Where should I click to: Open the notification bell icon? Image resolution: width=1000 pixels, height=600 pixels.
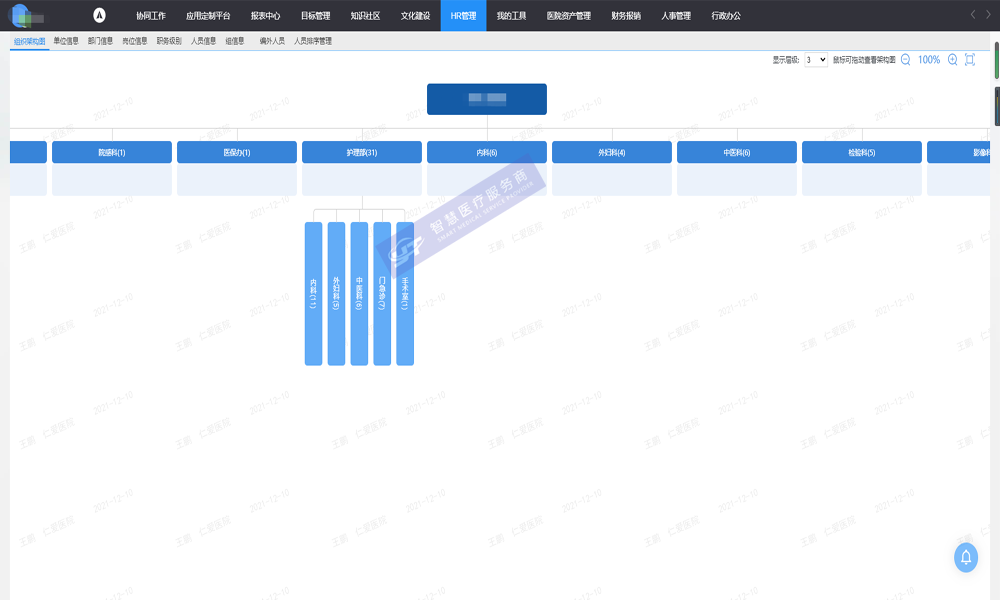(x=966, y=558)
